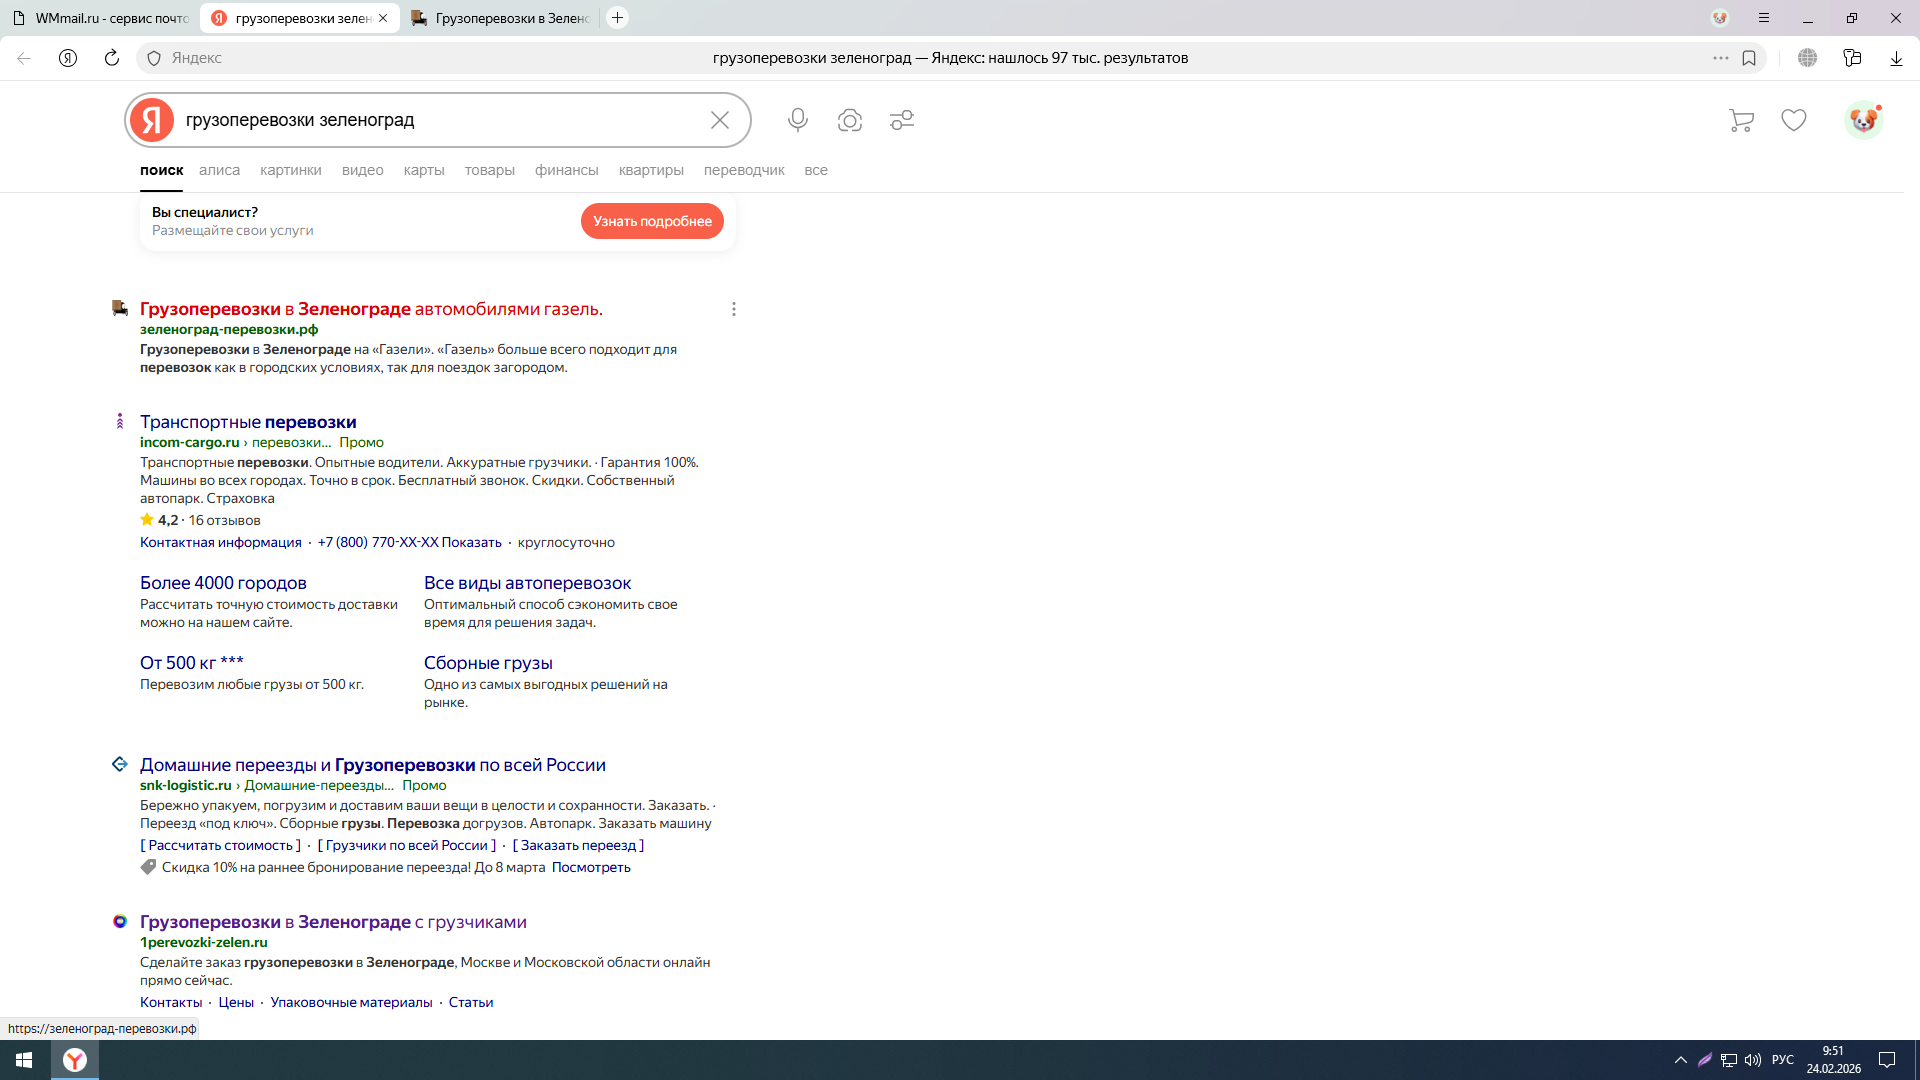Bookmark this page via address bar icon
The image size is (1920, 1080).
1749,58
